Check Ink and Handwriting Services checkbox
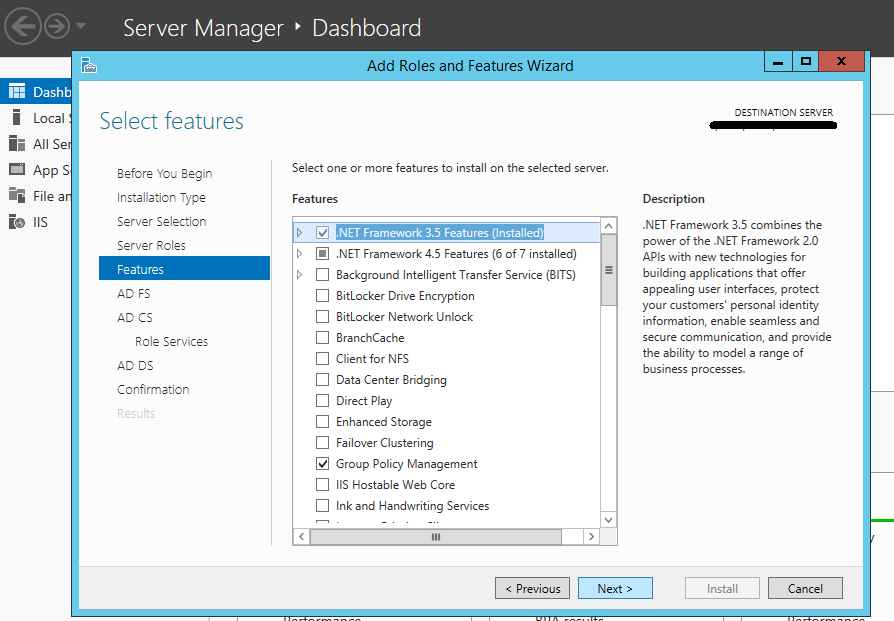 323,506
